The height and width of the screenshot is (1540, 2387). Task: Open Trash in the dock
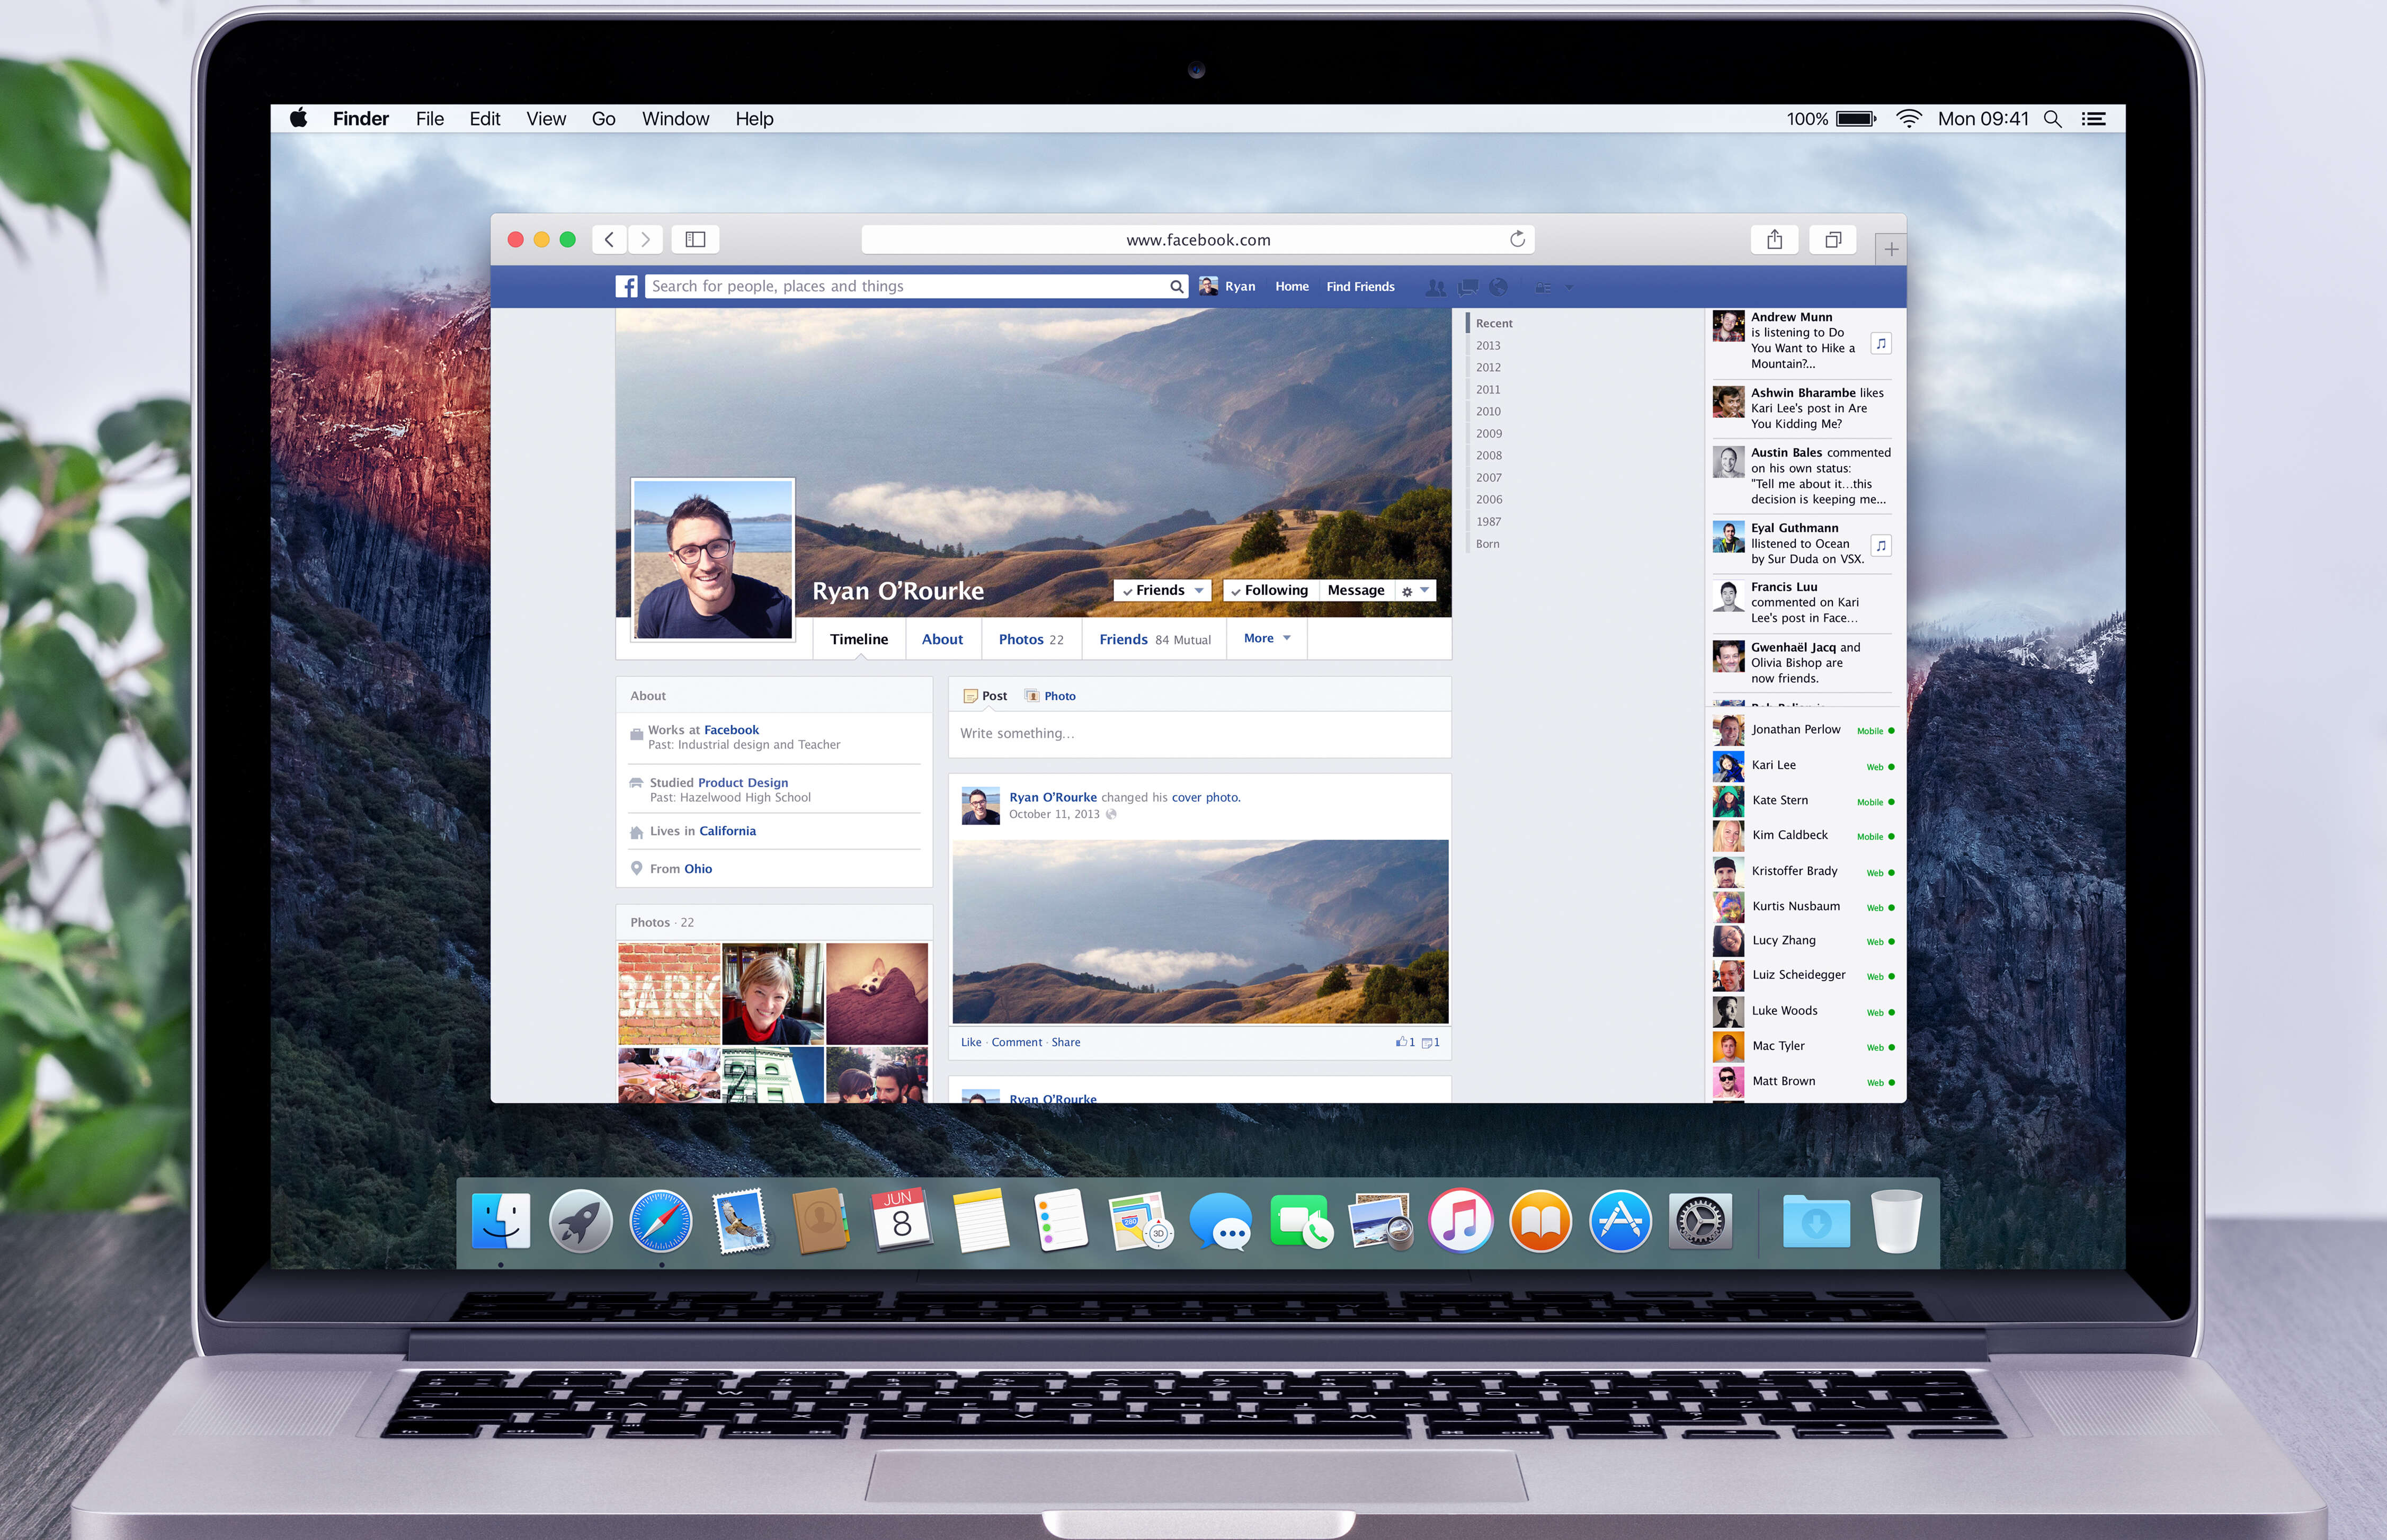coord(1896,1221)
